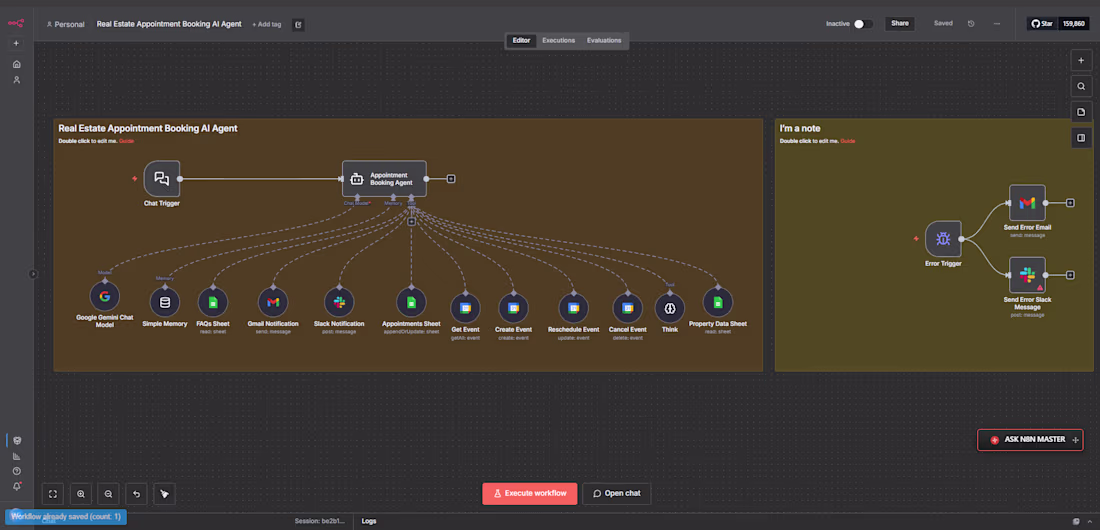Toggle the right focus panel icon
Screen dimensions: 1100x530
pos(1081,138)
